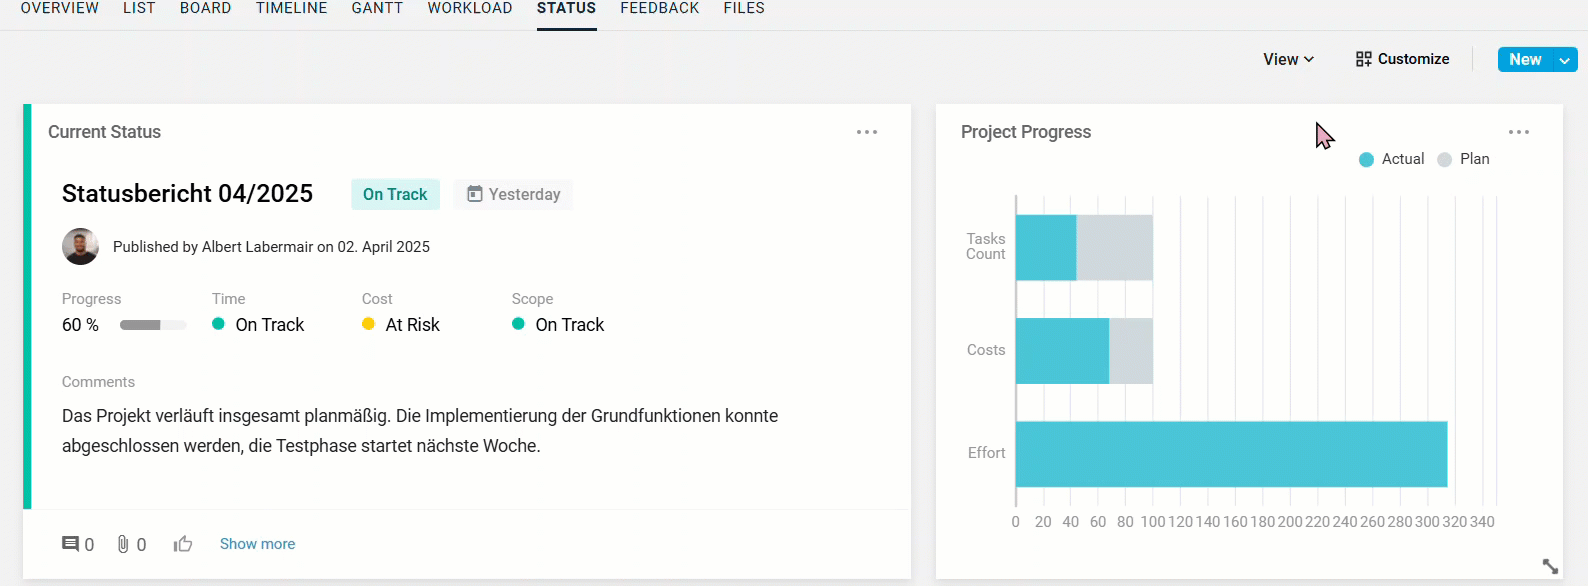Open the Workload tab
This screenshot has width=1588, height=586.
pyautogui.click(x=470, y=8)
